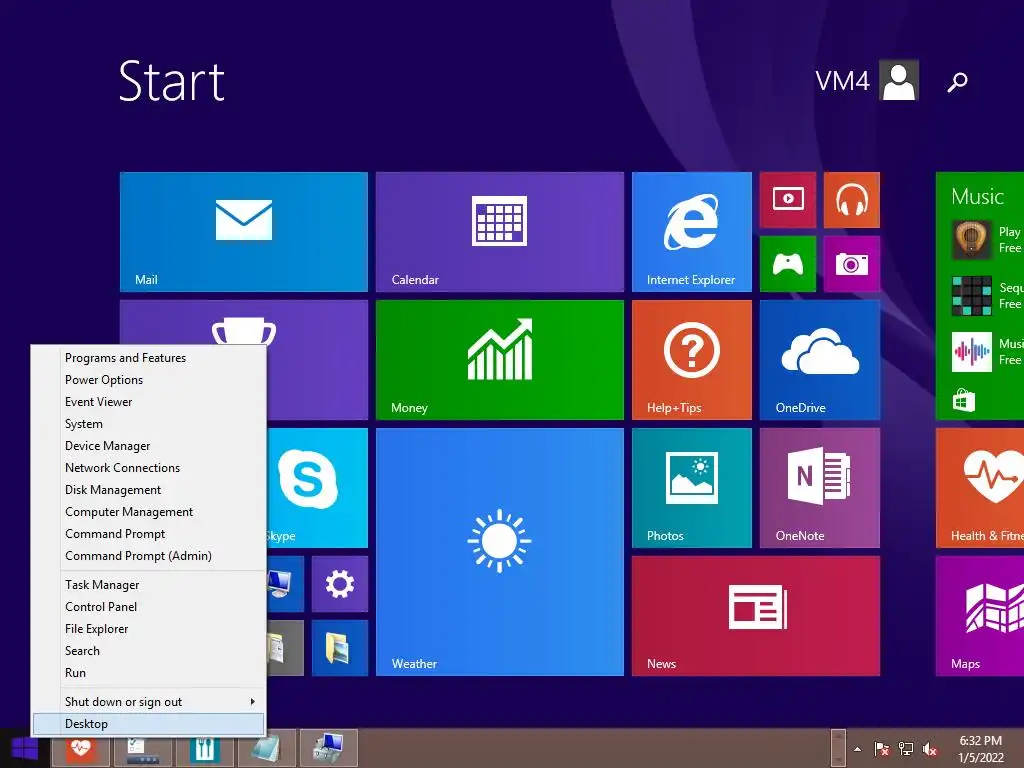The height and width of the screenshot is (768, 1024).
Task: Open the system utility taskbar icon
Action: pos(328,748)
